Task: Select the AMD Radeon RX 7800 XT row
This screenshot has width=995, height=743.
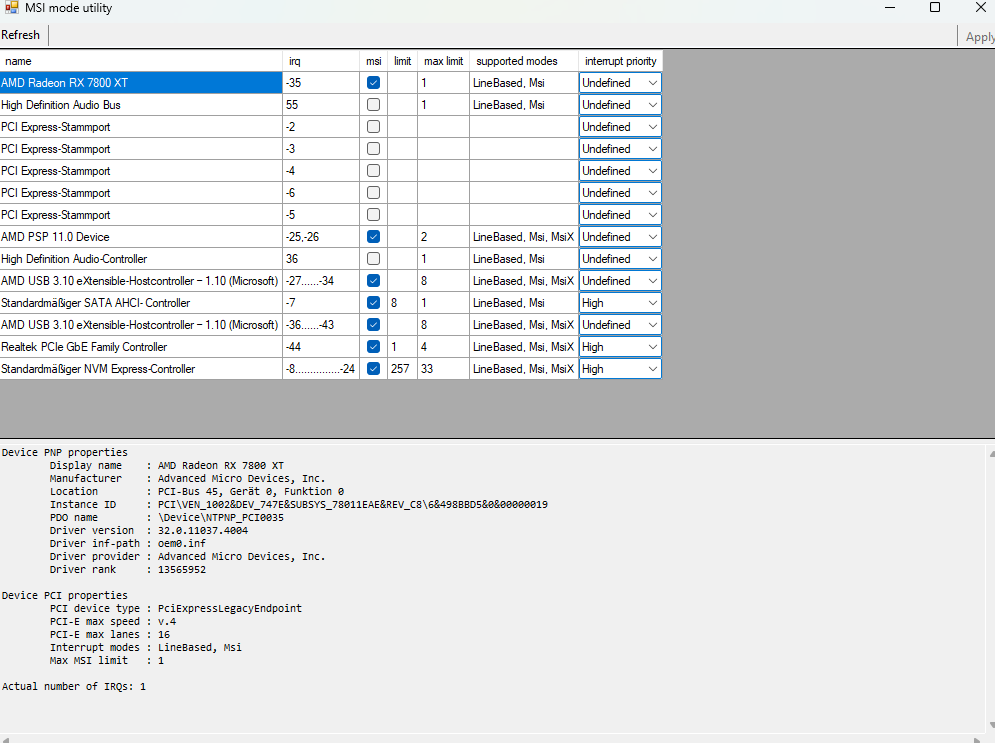Action: click(141, 82)
